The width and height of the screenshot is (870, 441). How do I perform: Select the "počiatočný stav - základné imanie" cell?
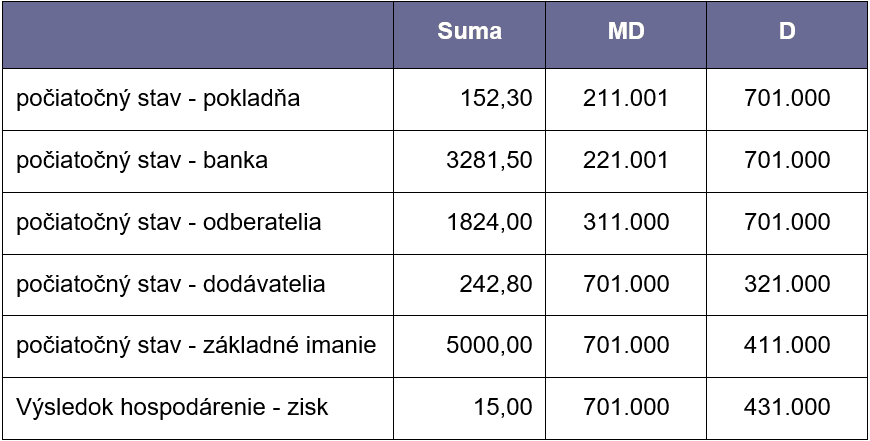pyautogui.click(x=196, y=346)
